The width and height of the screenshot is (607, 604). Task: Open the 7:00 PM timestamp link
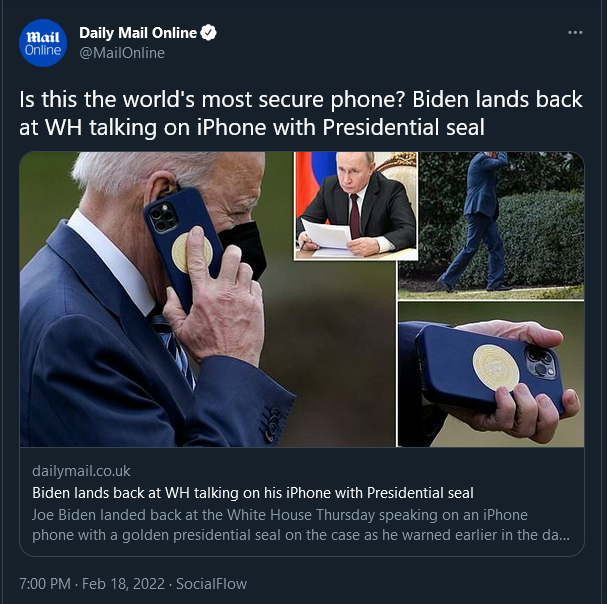(45, 584)
